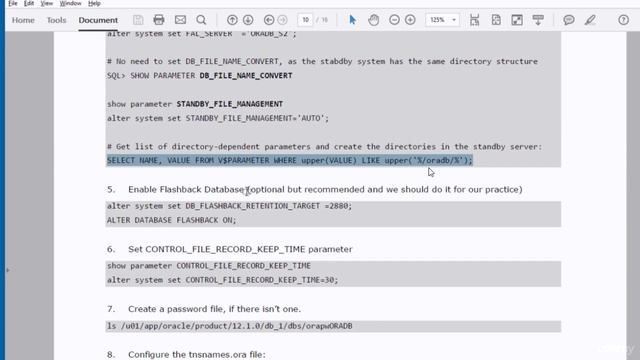Switch to the Tools tab
Screen dimensions: 640x360
56,20
